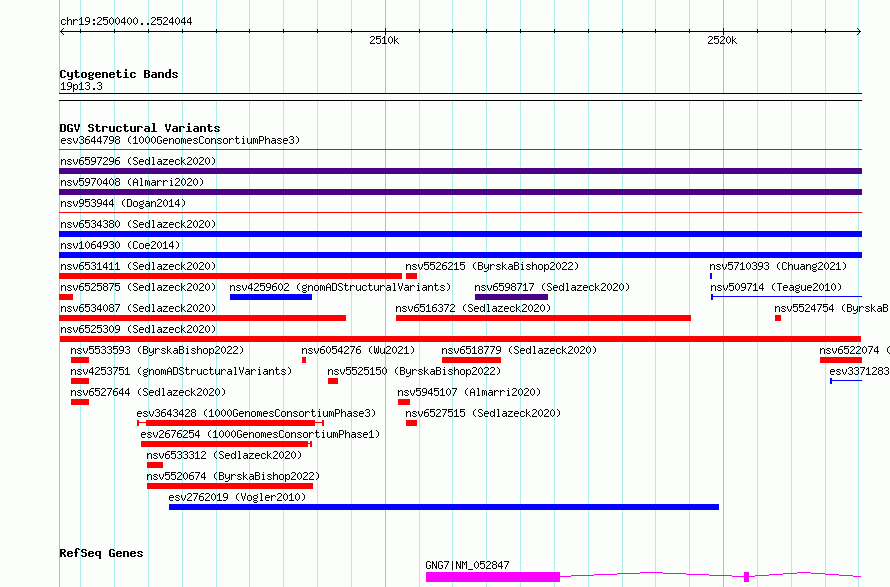The image size is (890, 587).
Task: Select esv3643428 red variant bar
Action: coord(230,423)
